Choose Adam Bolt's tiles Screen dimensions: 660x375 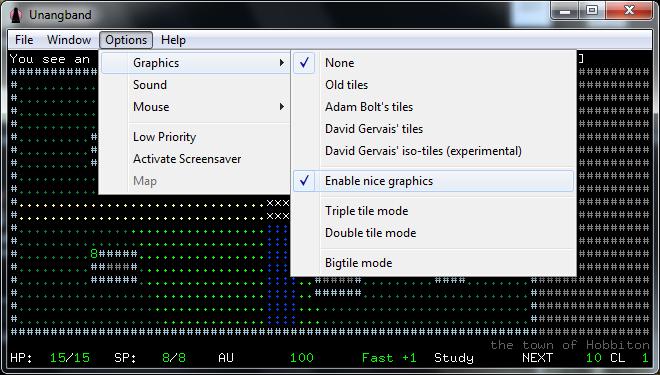(434, 106)
